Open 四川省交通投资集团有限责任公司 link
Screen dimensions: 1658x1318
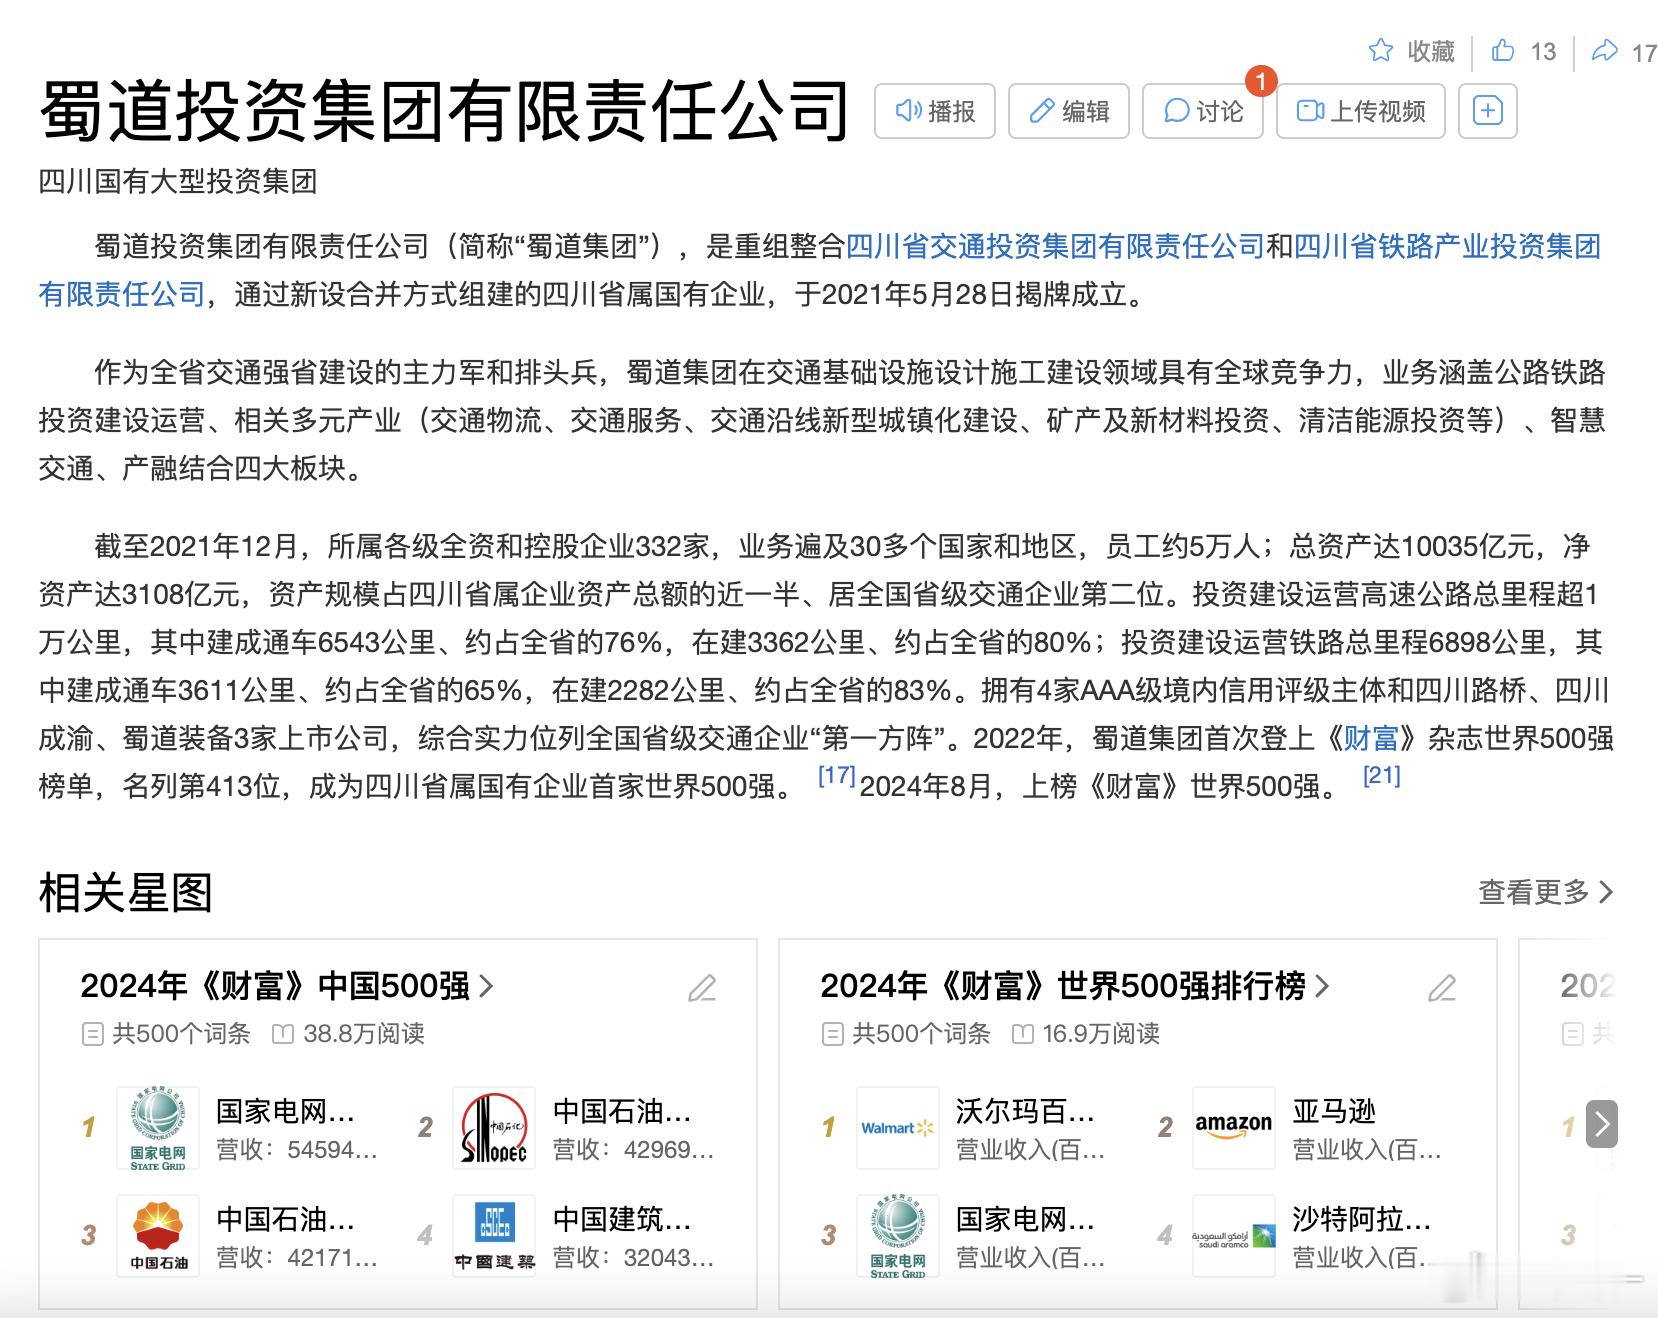[1055, 246]
